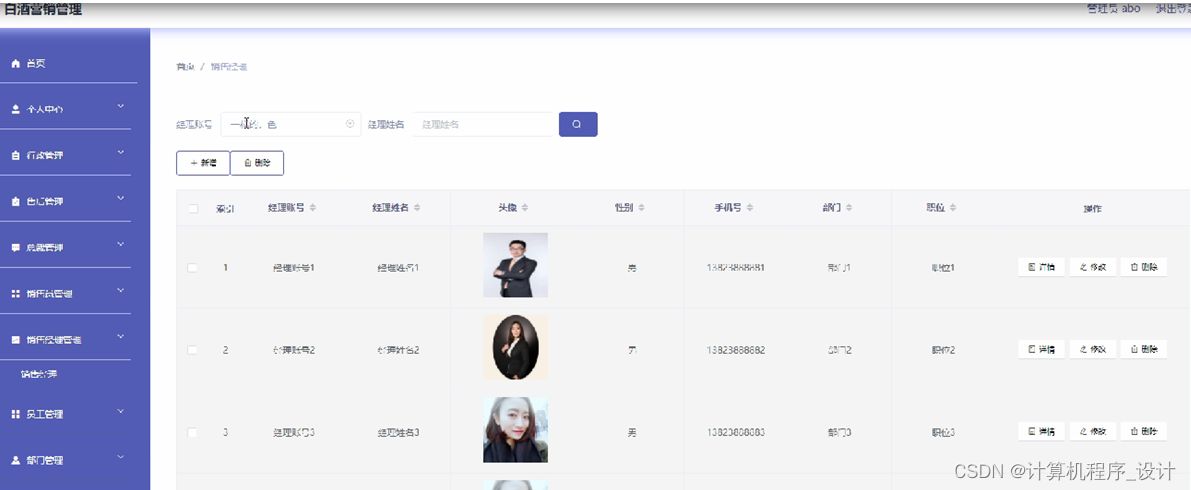
Task: Expand the 销售员管理 sidebar chevron
Action: click(120, 290)
